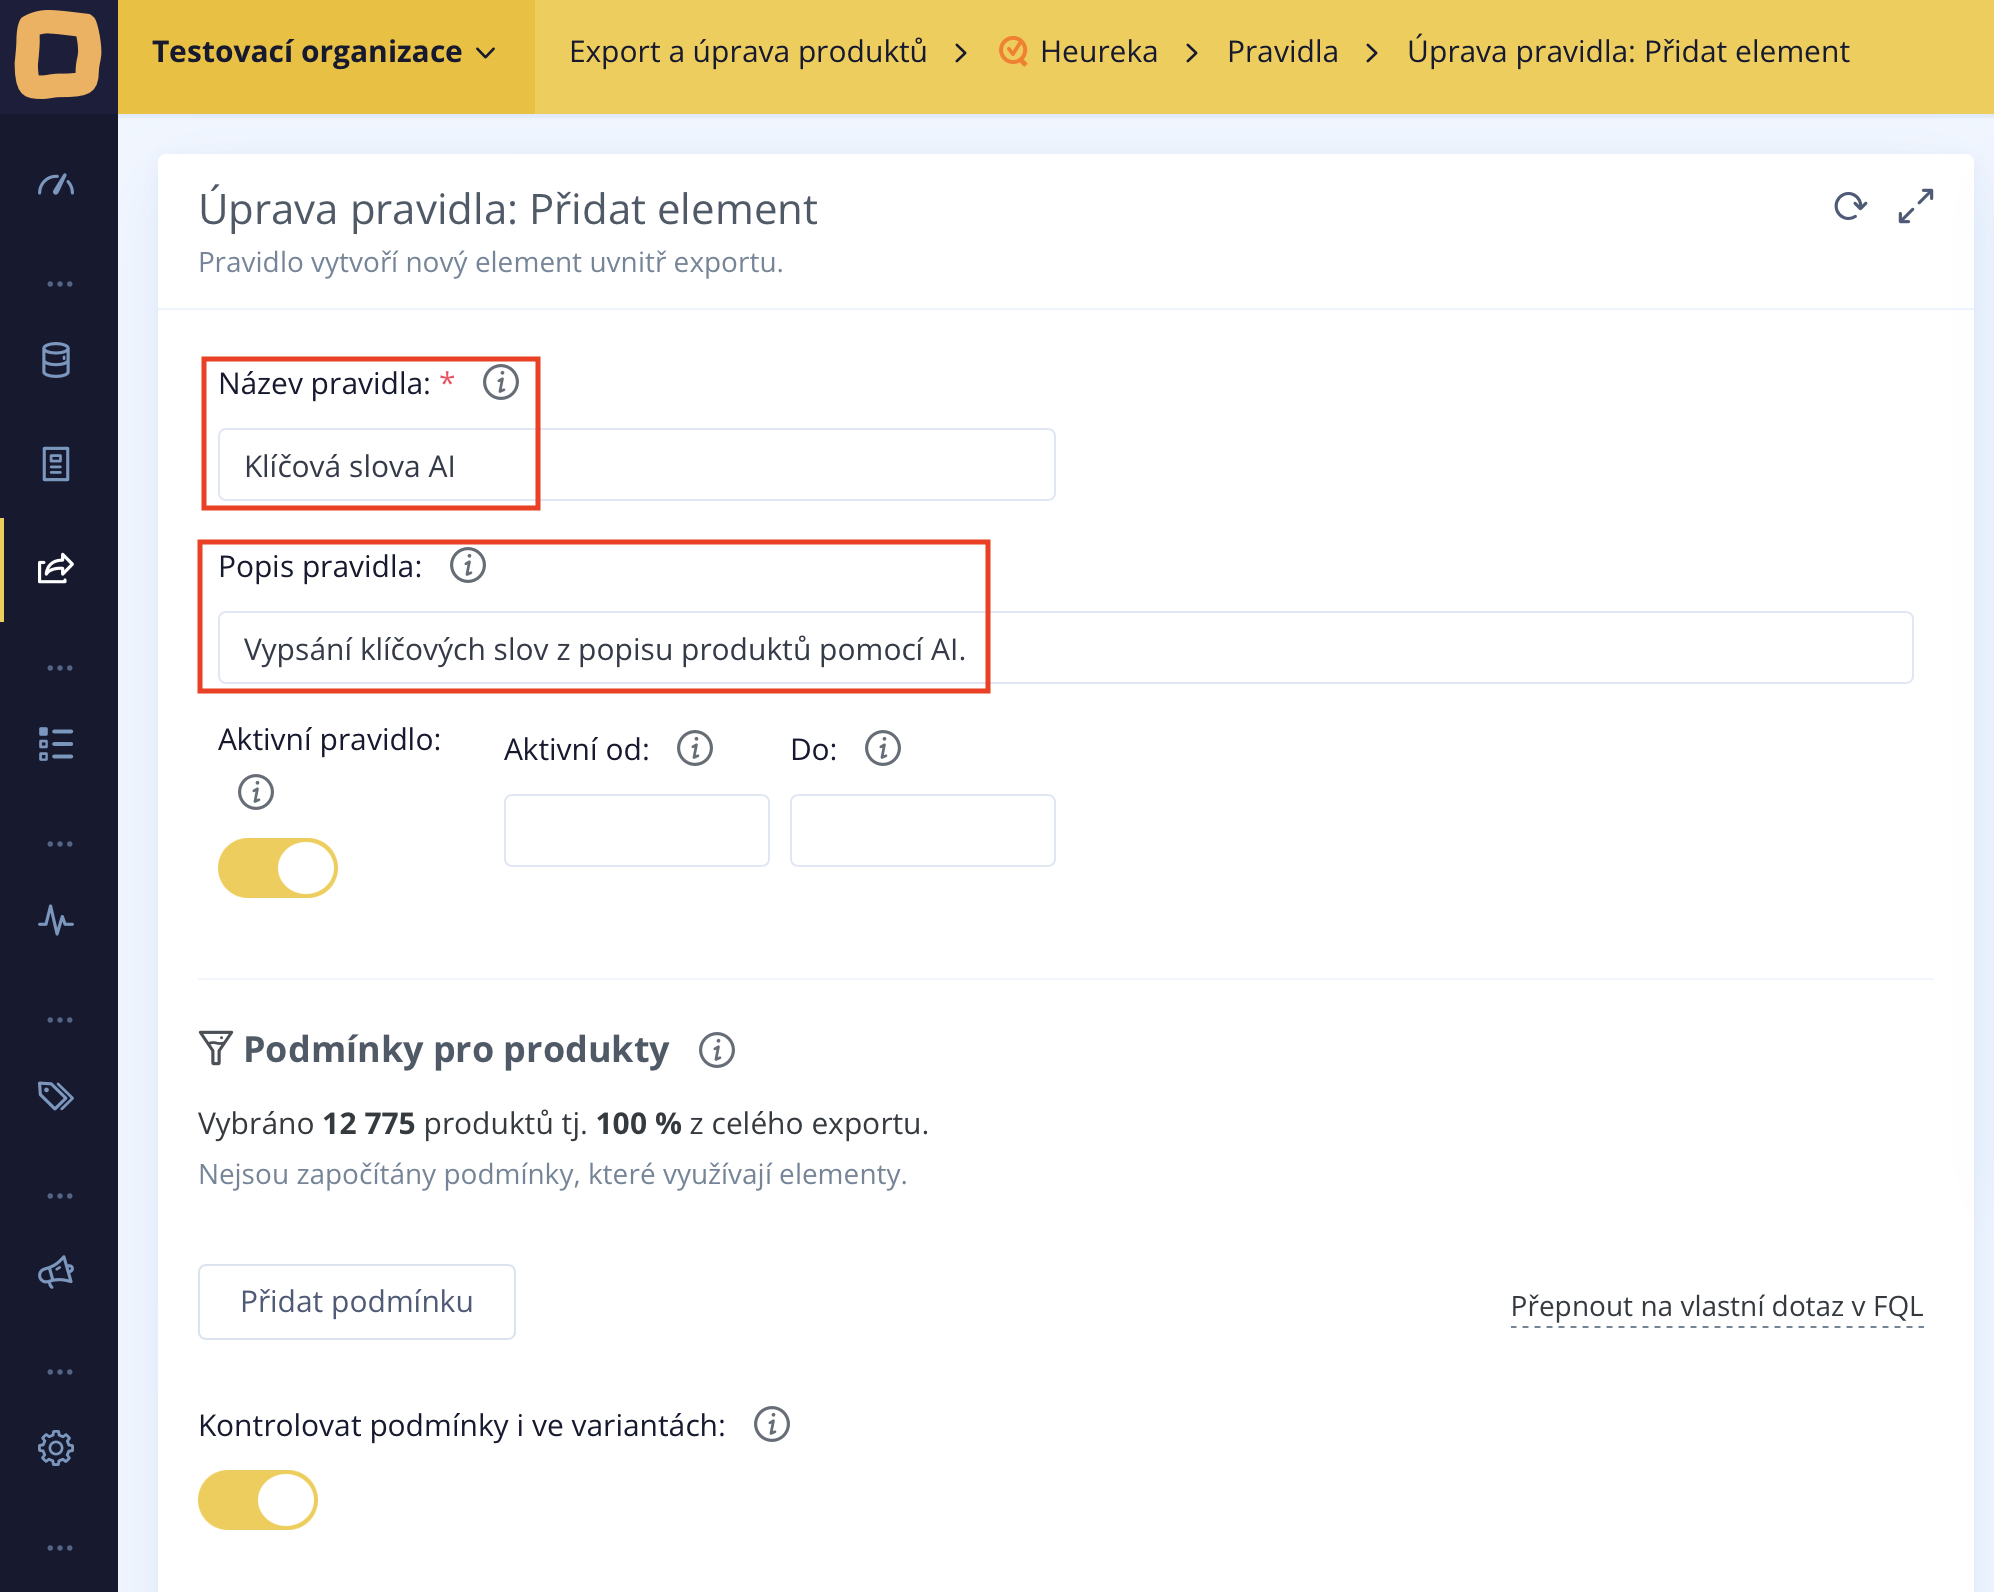The image size is (1994, 1592).
Task: Click the database icon in sidebar
Action: pyautogui.click(x=57, y=360)
